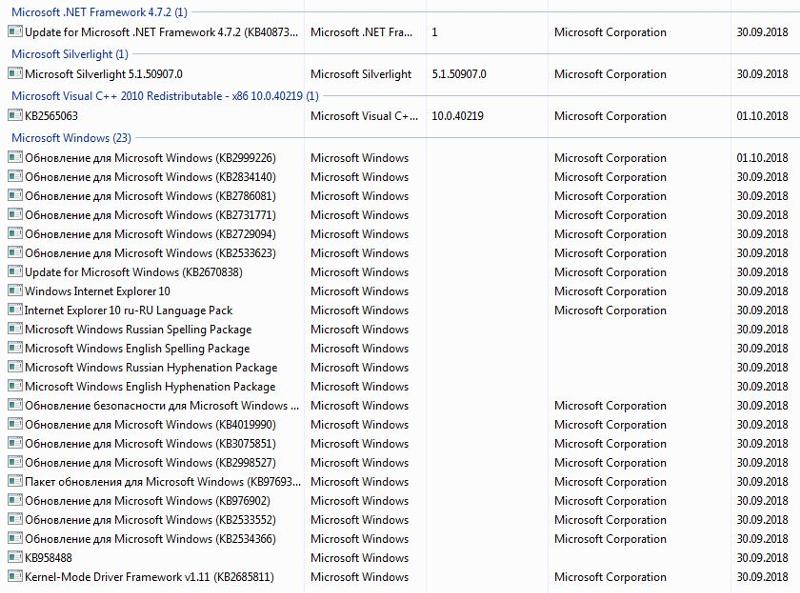
Task: Click icon of update KB2786081
Action: click(x=15, y=195)
